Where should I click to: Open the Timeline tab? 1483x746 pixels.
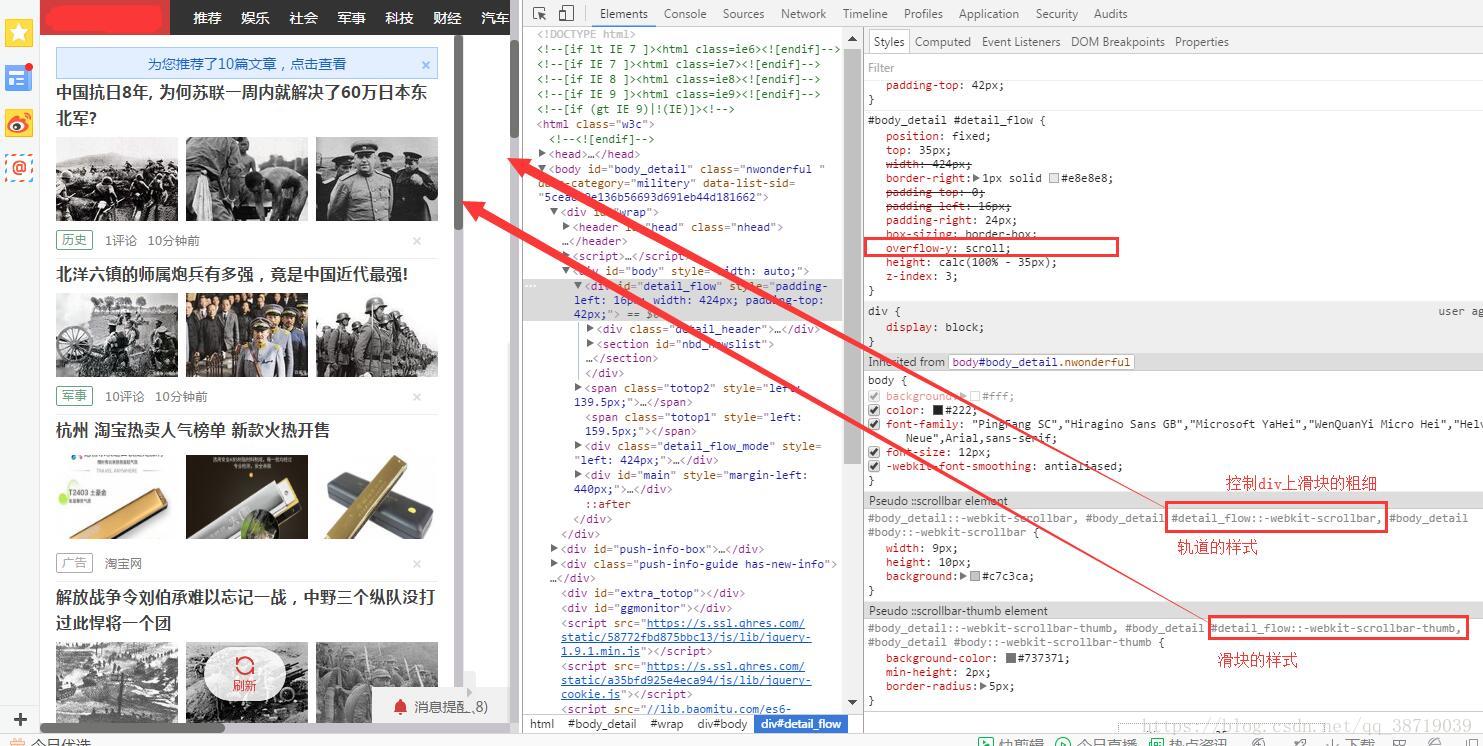(x=865, y=14)
